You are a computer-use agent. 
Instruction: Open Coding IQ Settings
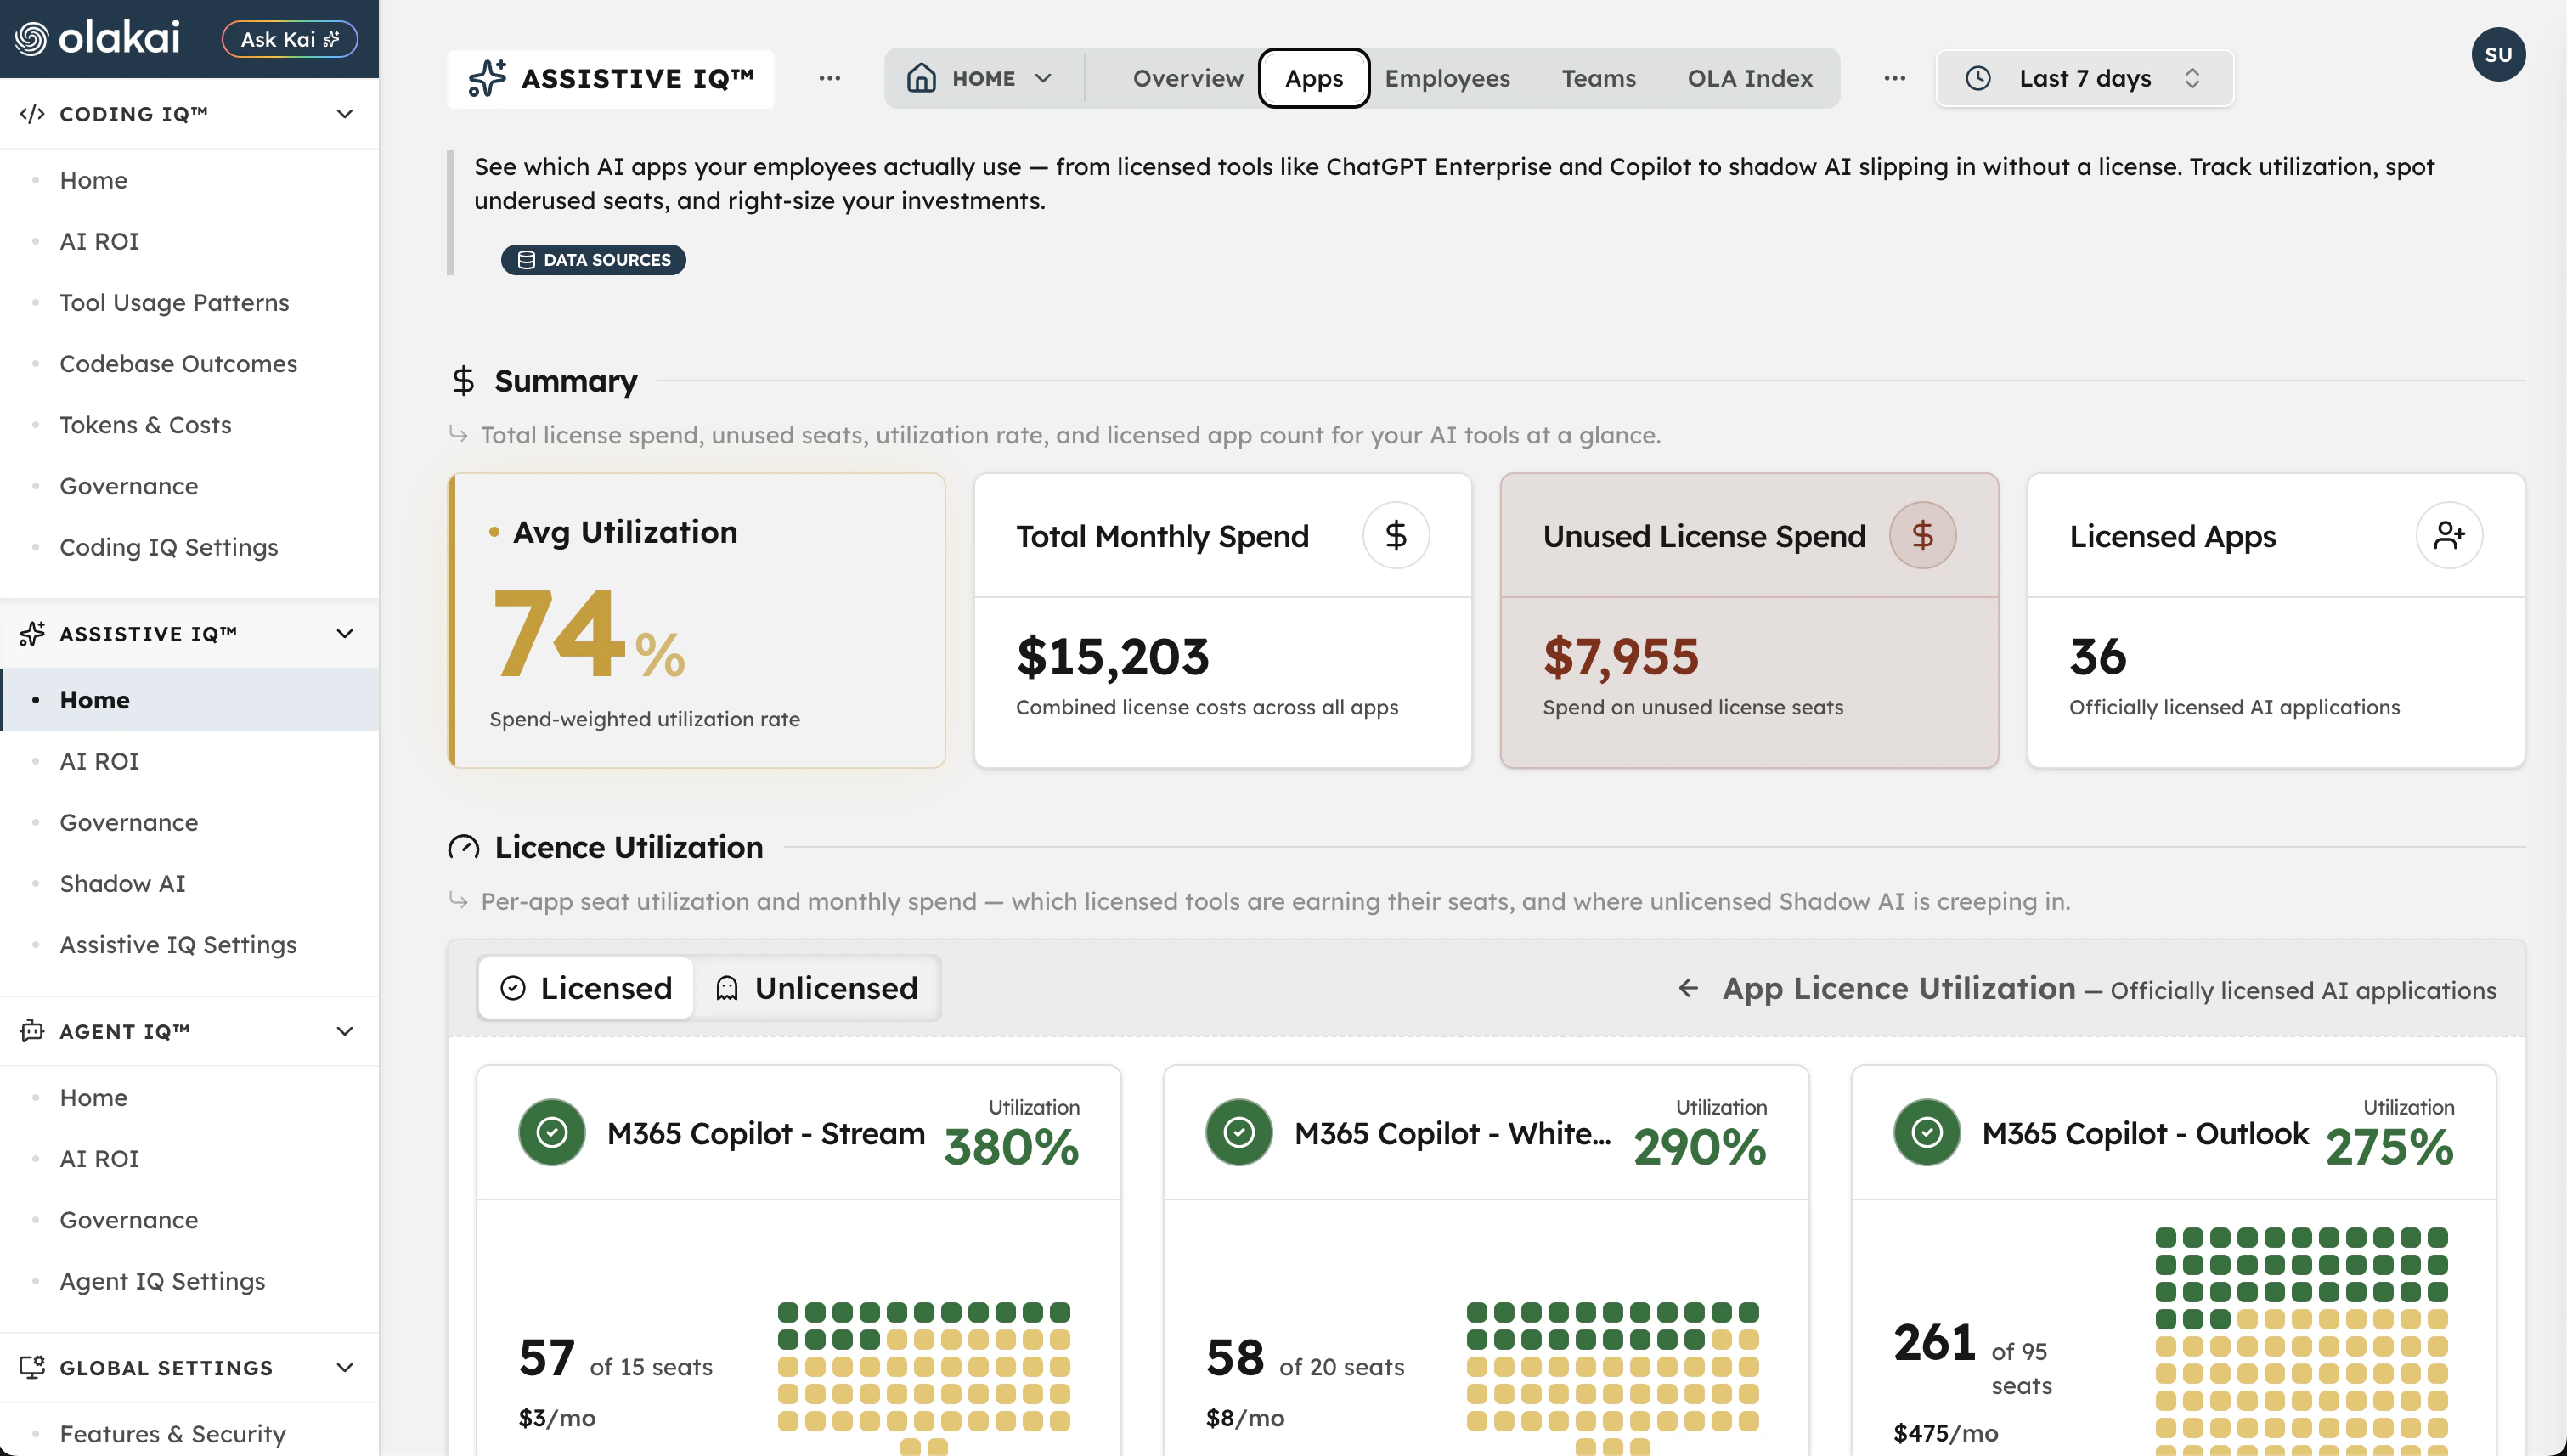click(x=168, y=547)
